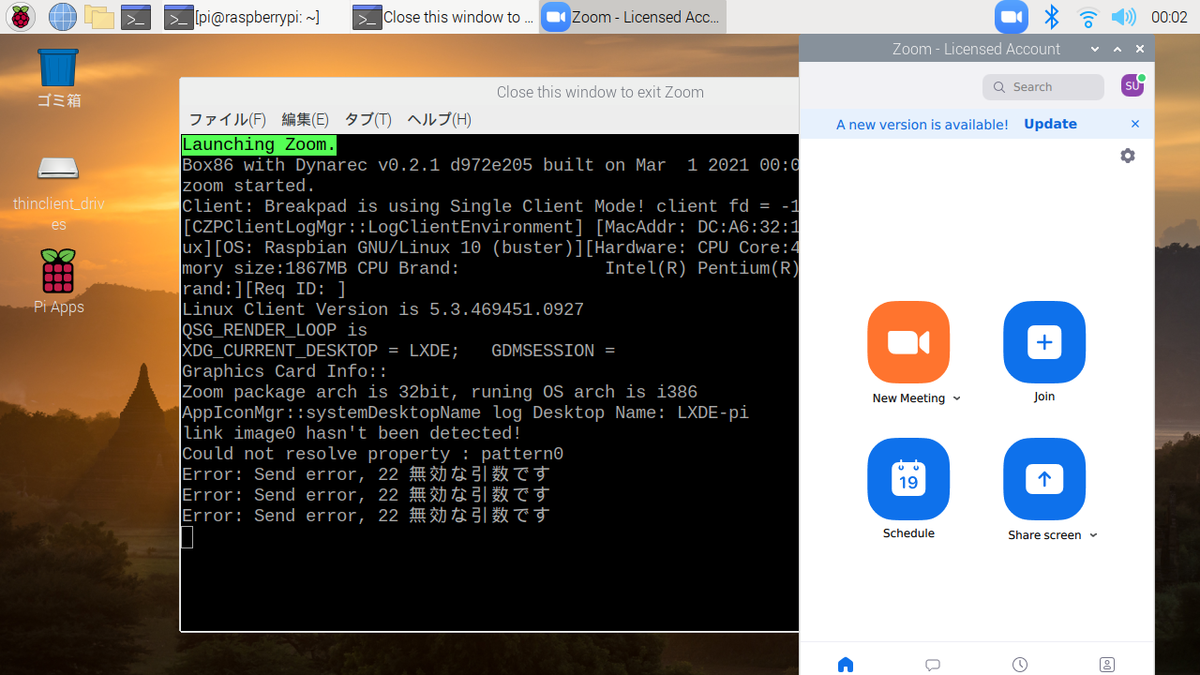This screenshot has height=675, width=1200.
Task: Open the ファイル(F) menu in terminal
Action: point(227,119)
